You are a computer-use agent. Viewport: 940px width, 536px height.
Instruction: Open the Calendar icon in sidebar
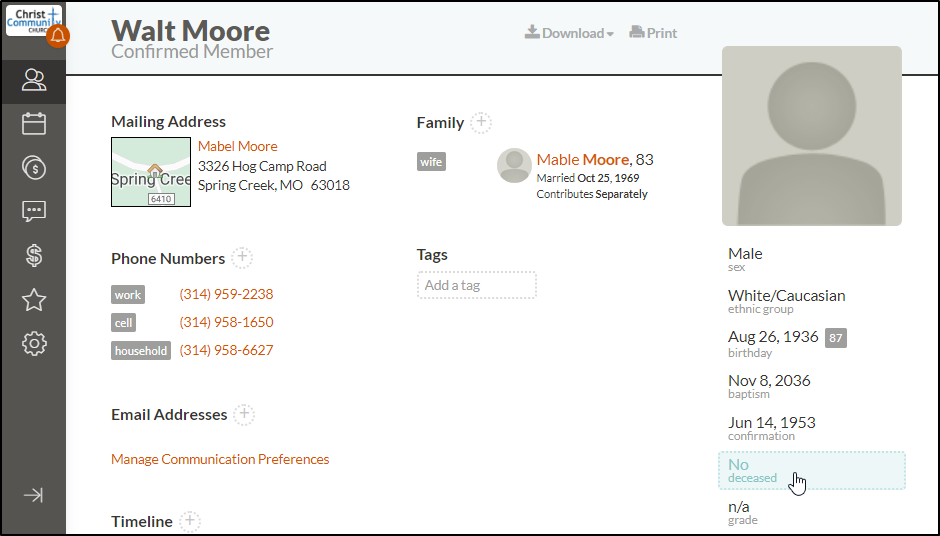(33, 124)
